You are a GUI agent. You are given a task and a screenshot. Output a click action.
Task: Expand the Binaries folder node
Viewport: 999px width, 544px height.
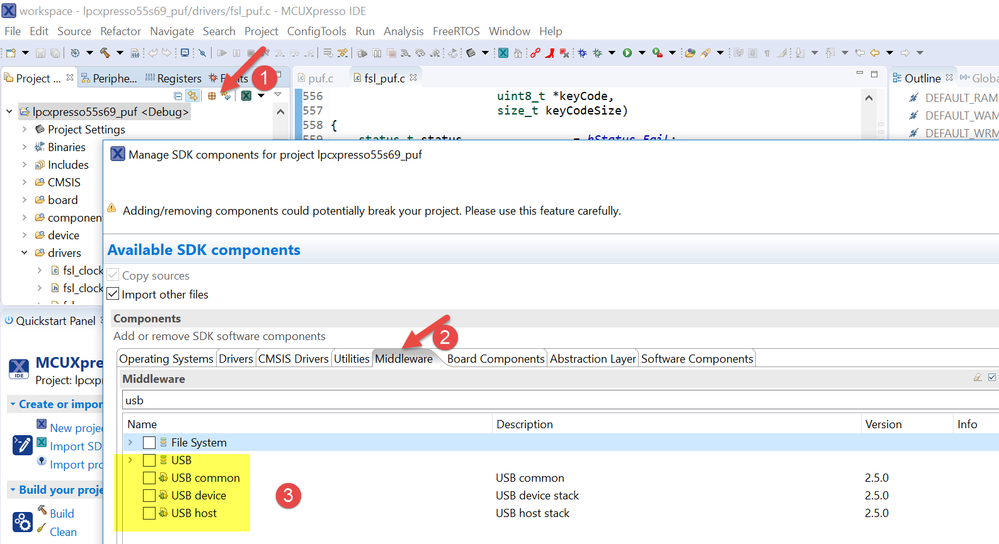coord(24,147)
